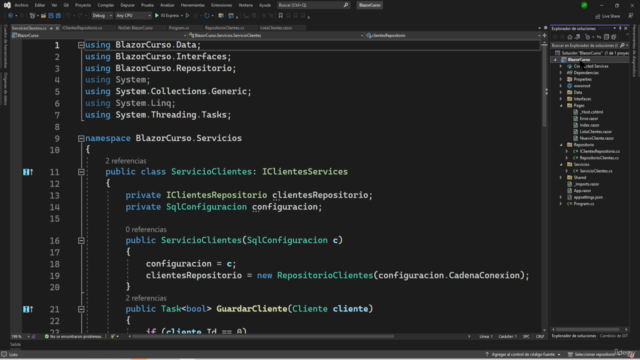The width and height of the screenshot is (640, 360).
Task: Click the switch views icon in Solution Explorer
Action: pyautogui.click(x=577, y=37)
